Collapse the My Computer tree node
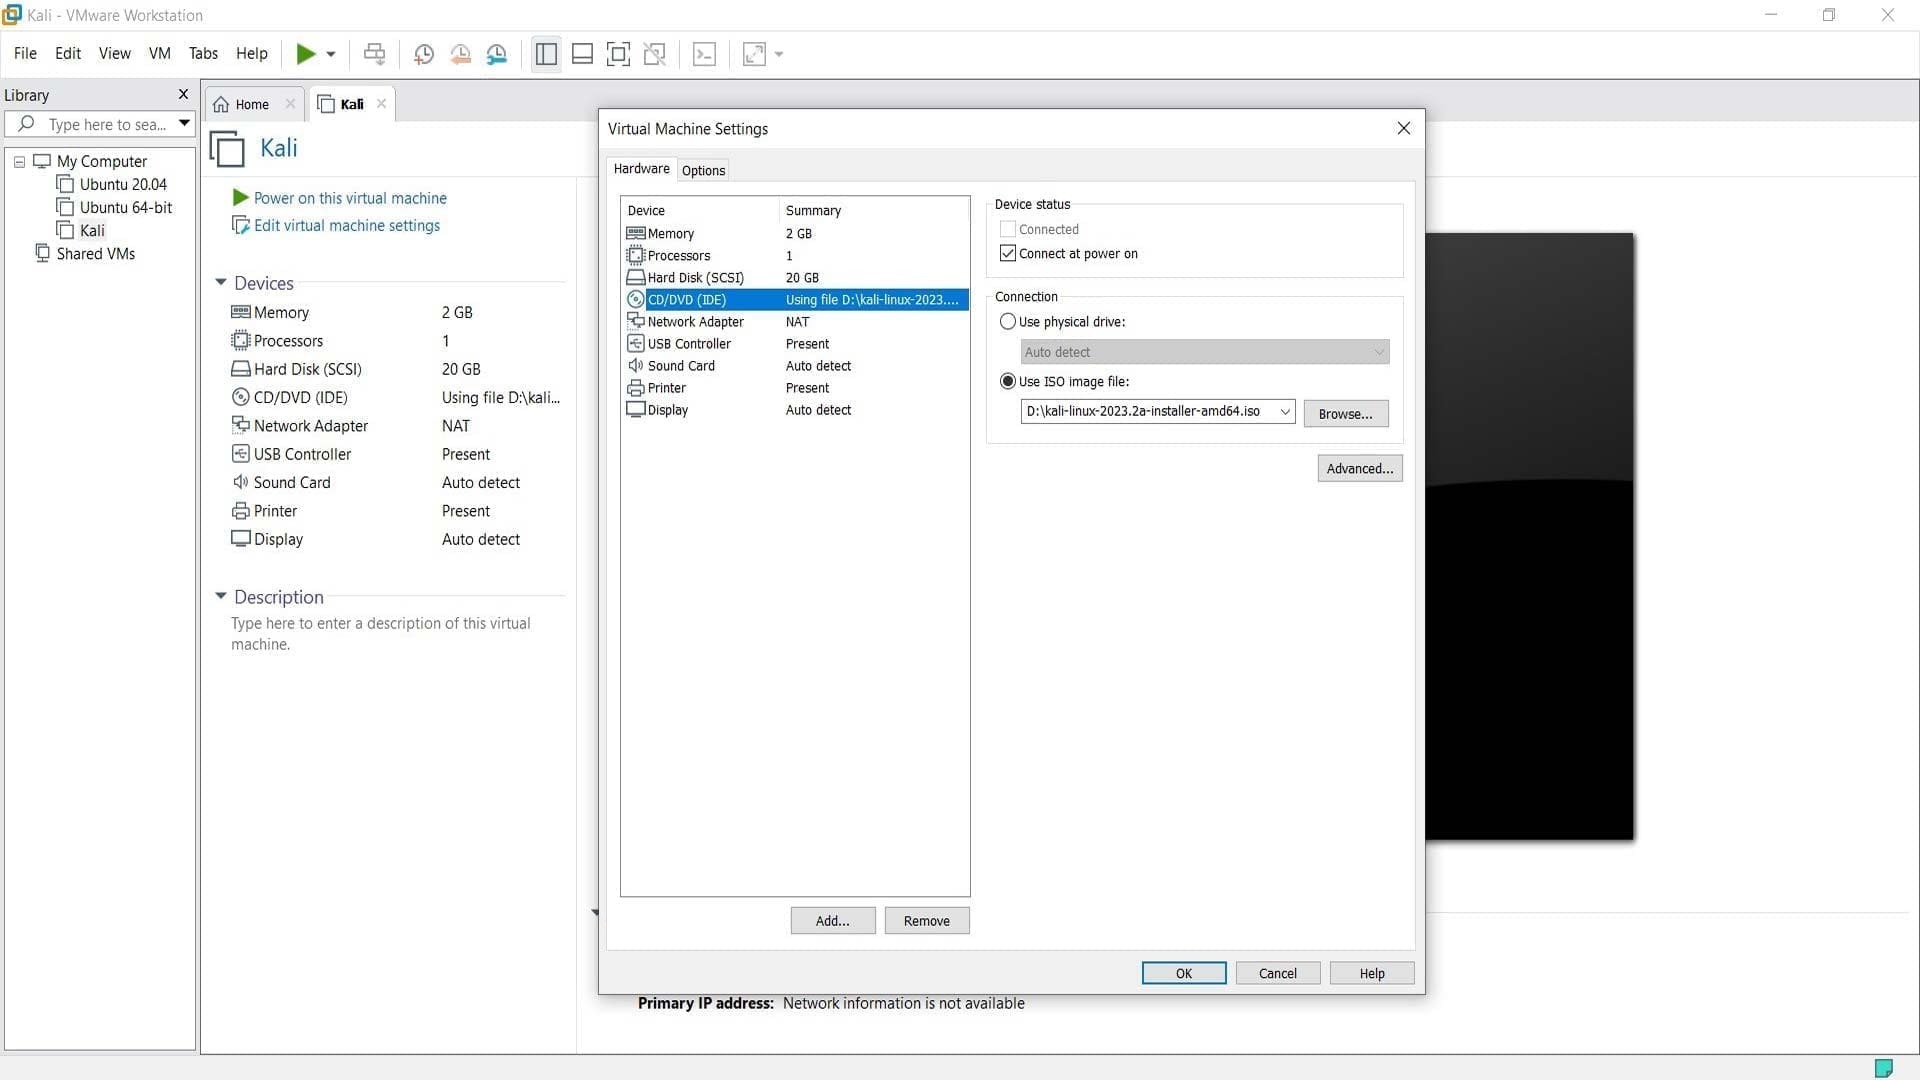 (19, 162)
